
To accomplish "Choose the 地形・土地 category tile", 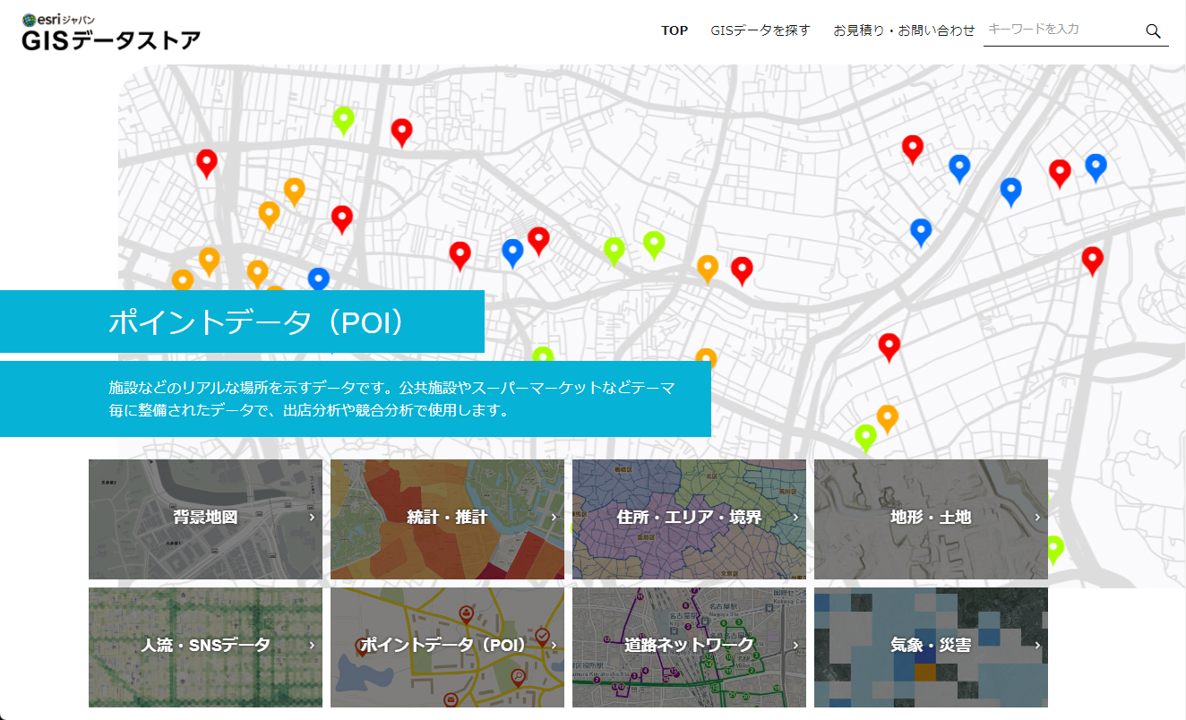I will coord(930,518).
